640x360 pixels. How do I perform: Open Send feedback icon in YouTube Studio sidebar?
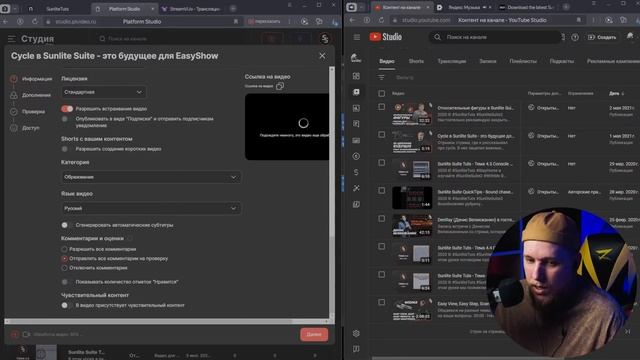[x=356, y=349]
